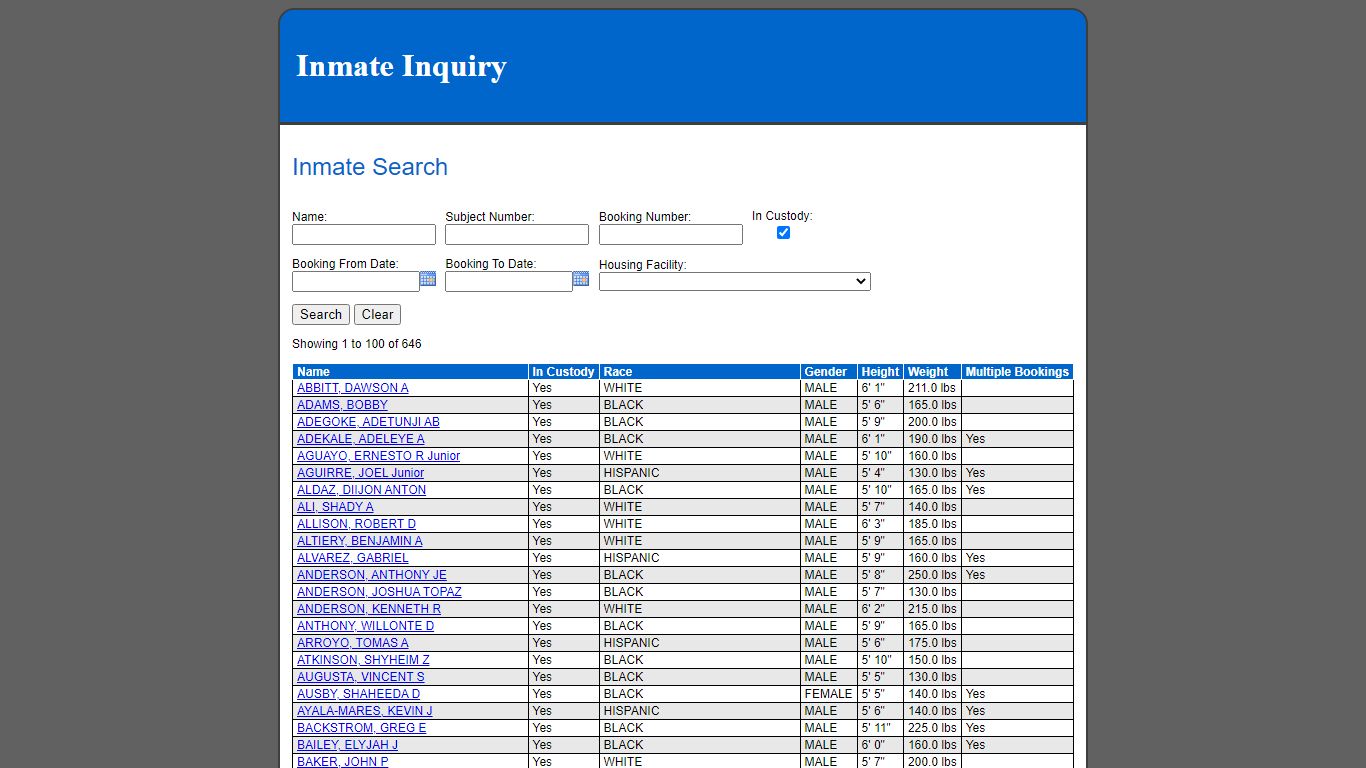Click the Inmate Inquiry header title
The image size is (1366, 768).
tap(401, 66)
